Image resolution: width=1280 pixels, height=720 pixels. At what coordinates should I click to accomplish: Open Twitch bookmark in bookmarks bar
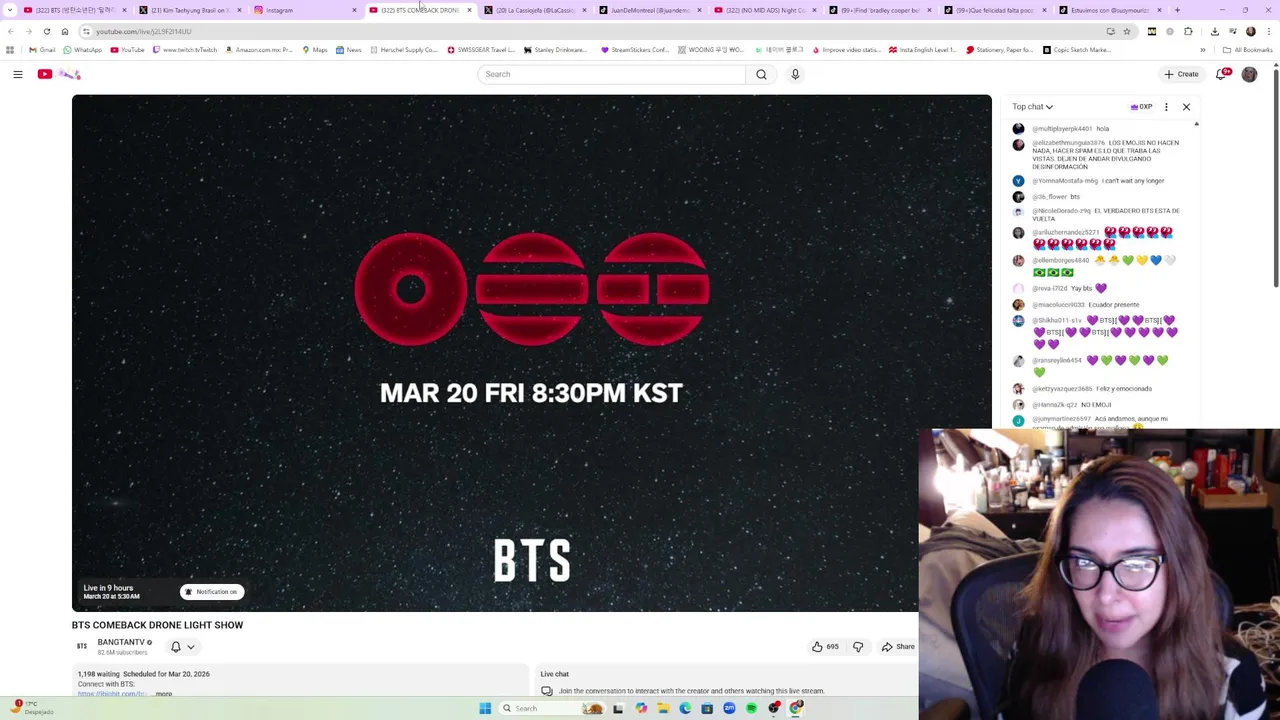[x=185, y=50]
